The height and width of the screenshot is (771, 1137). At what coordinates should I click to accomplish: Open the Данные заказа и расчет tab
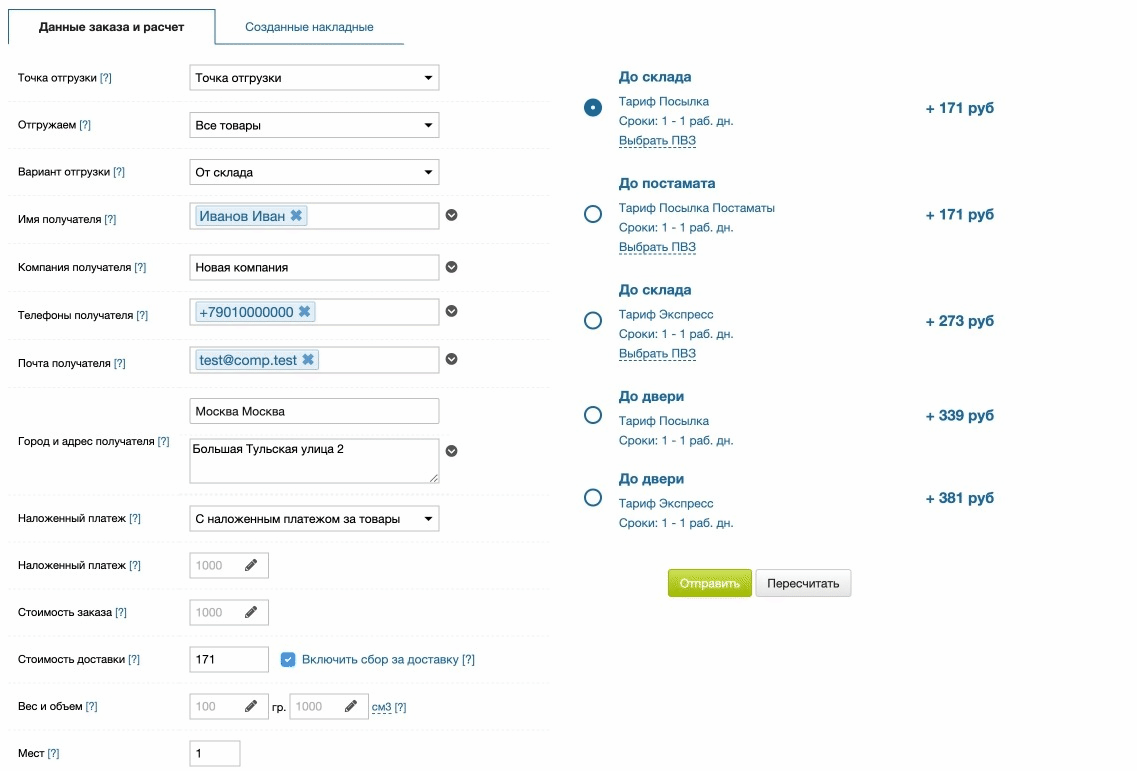(x=111, y=27)
